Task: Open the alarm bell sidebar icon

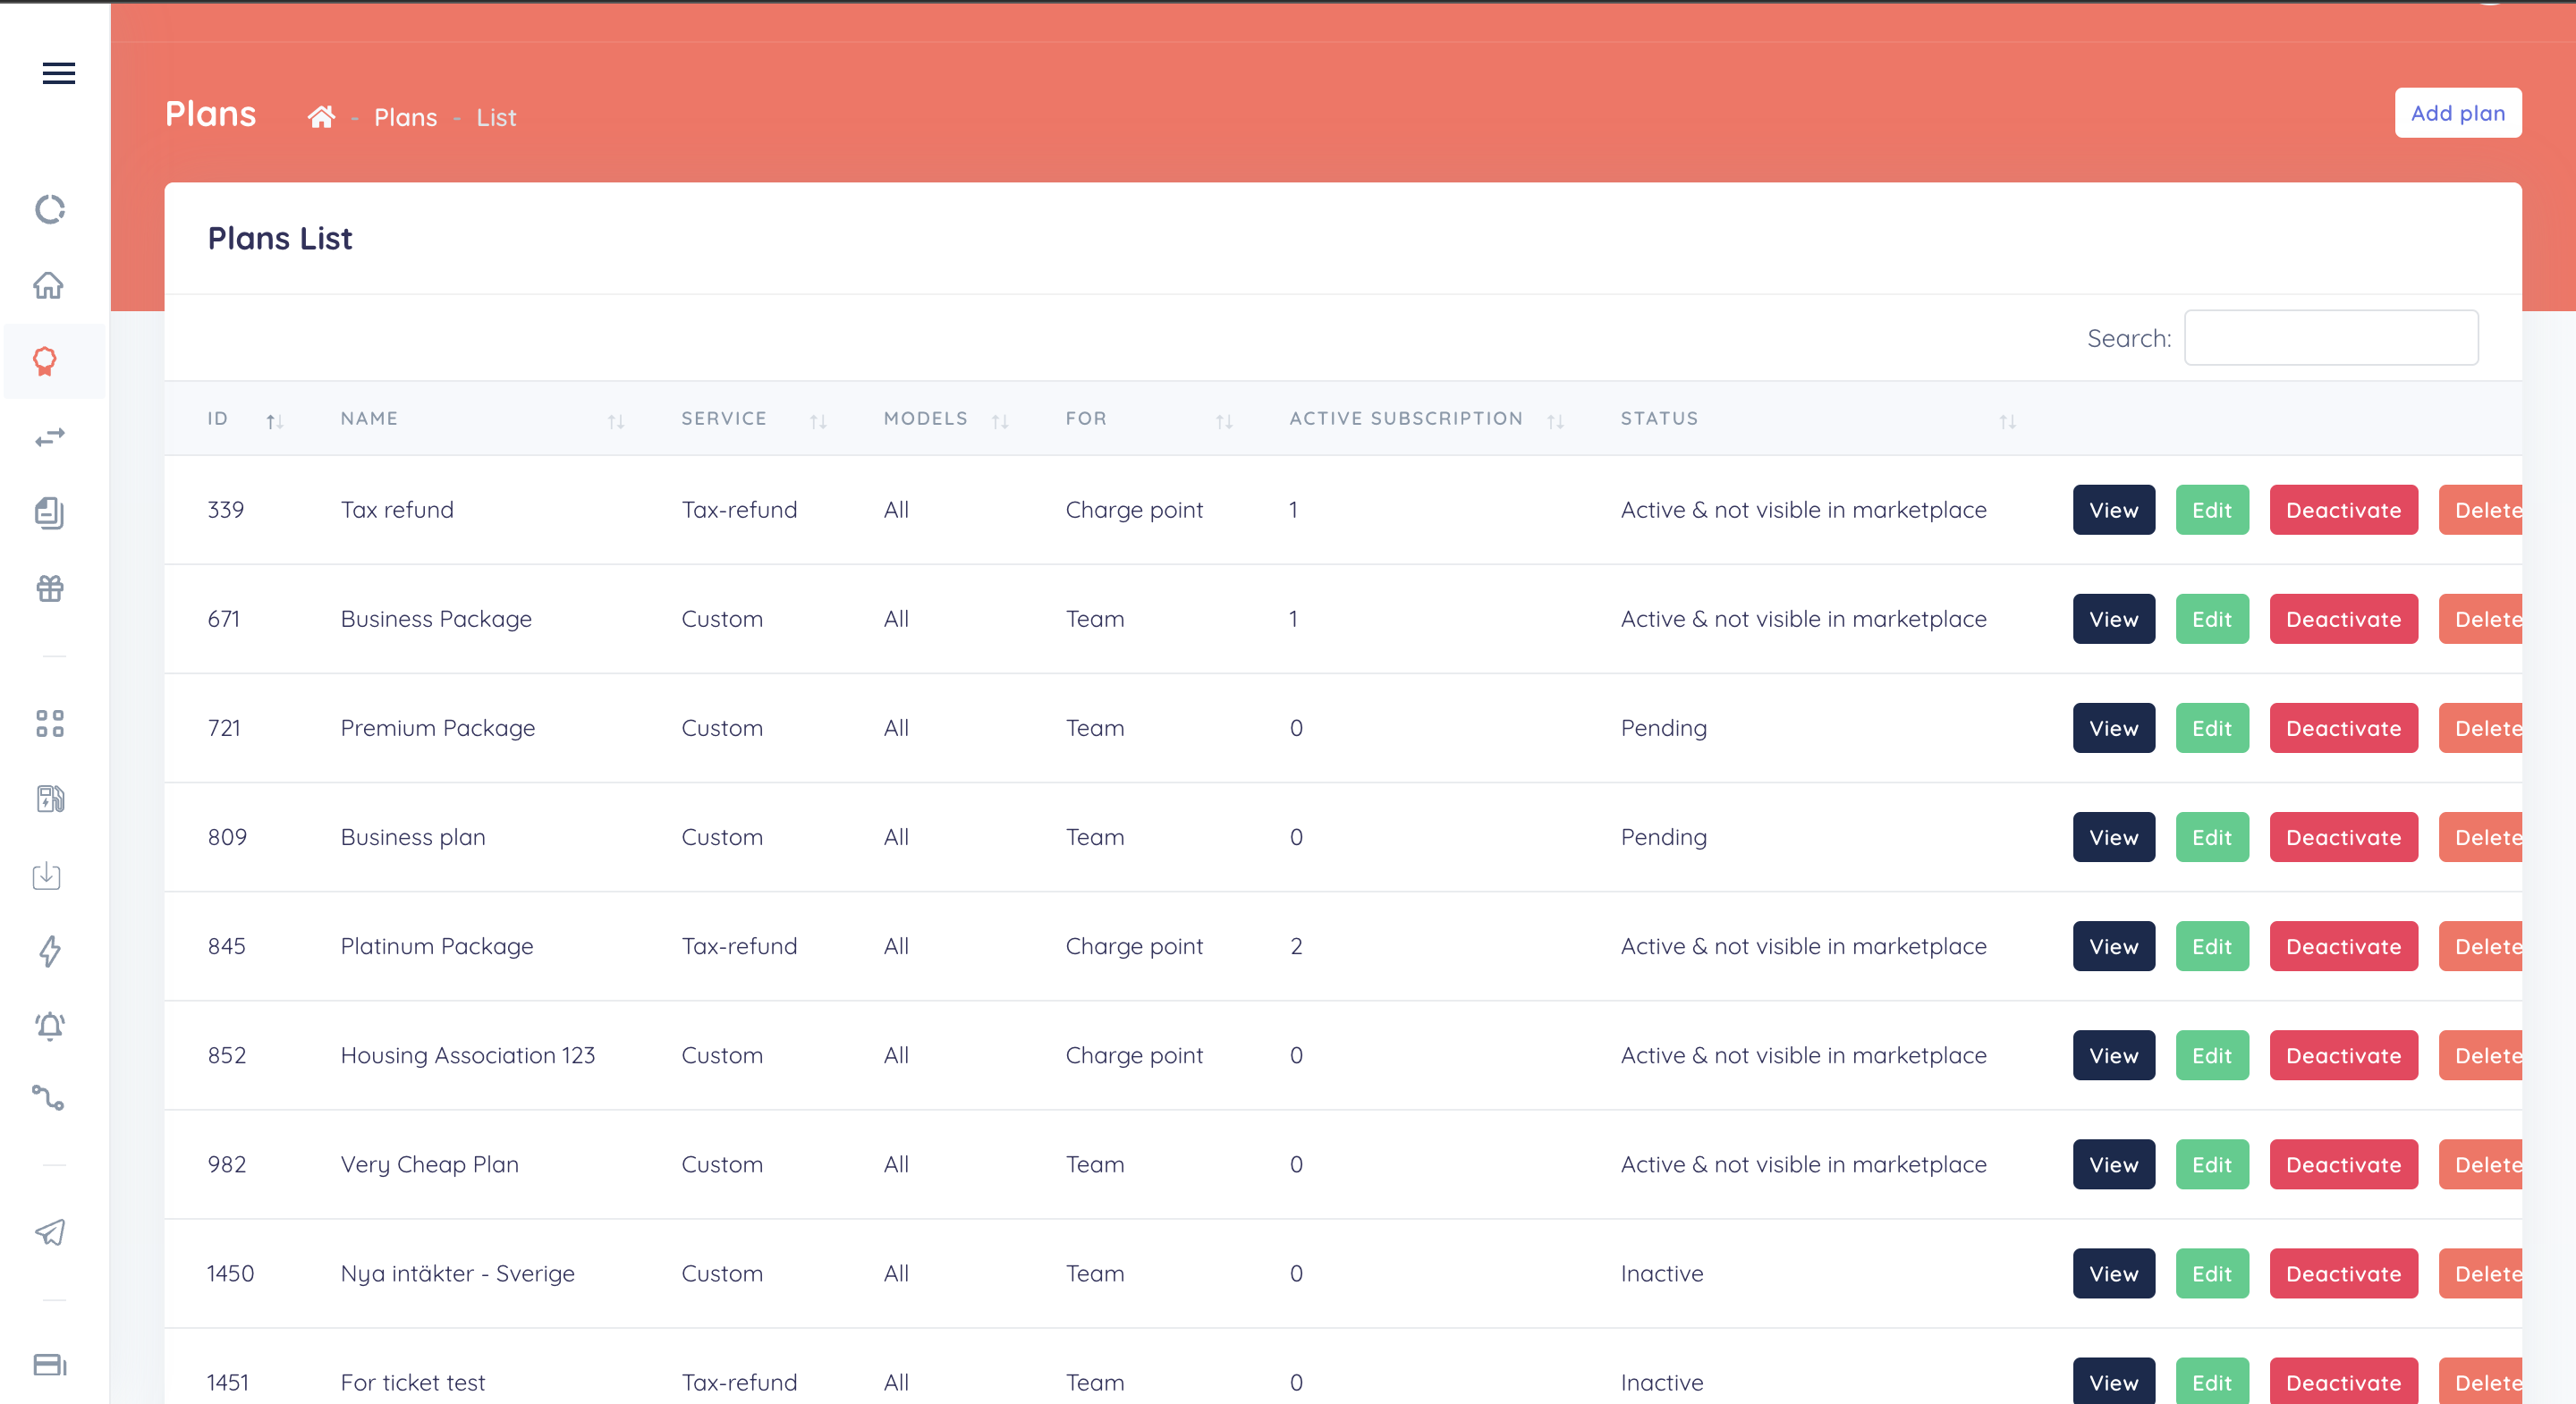Action: pos(49,1026)
